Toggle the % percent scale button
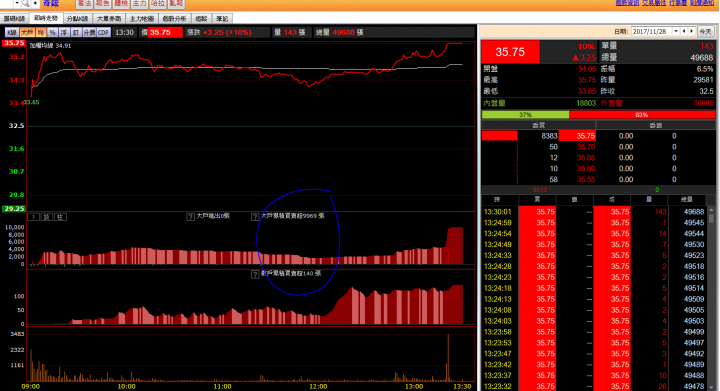Image resolution: width=720 pixels, height=391 pixels. tap(52, 33)
